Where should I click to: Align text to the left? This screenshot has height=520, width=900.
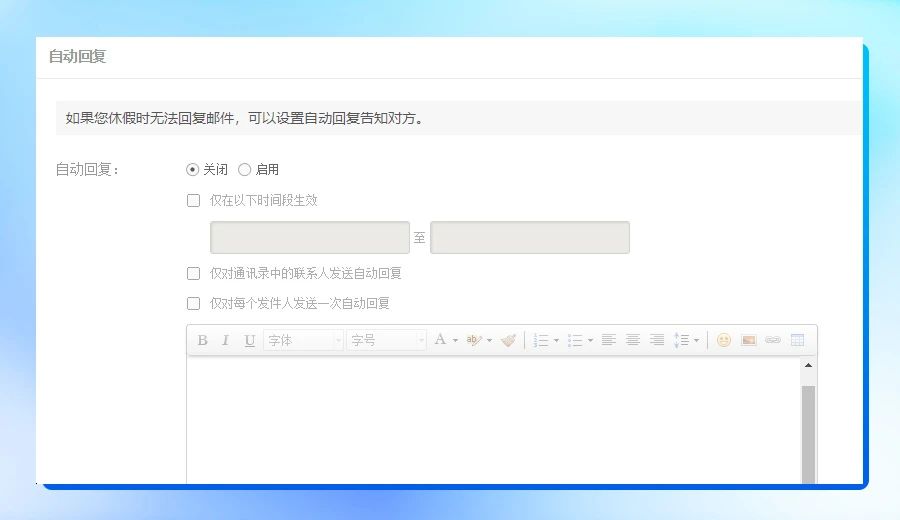(608, 340)
